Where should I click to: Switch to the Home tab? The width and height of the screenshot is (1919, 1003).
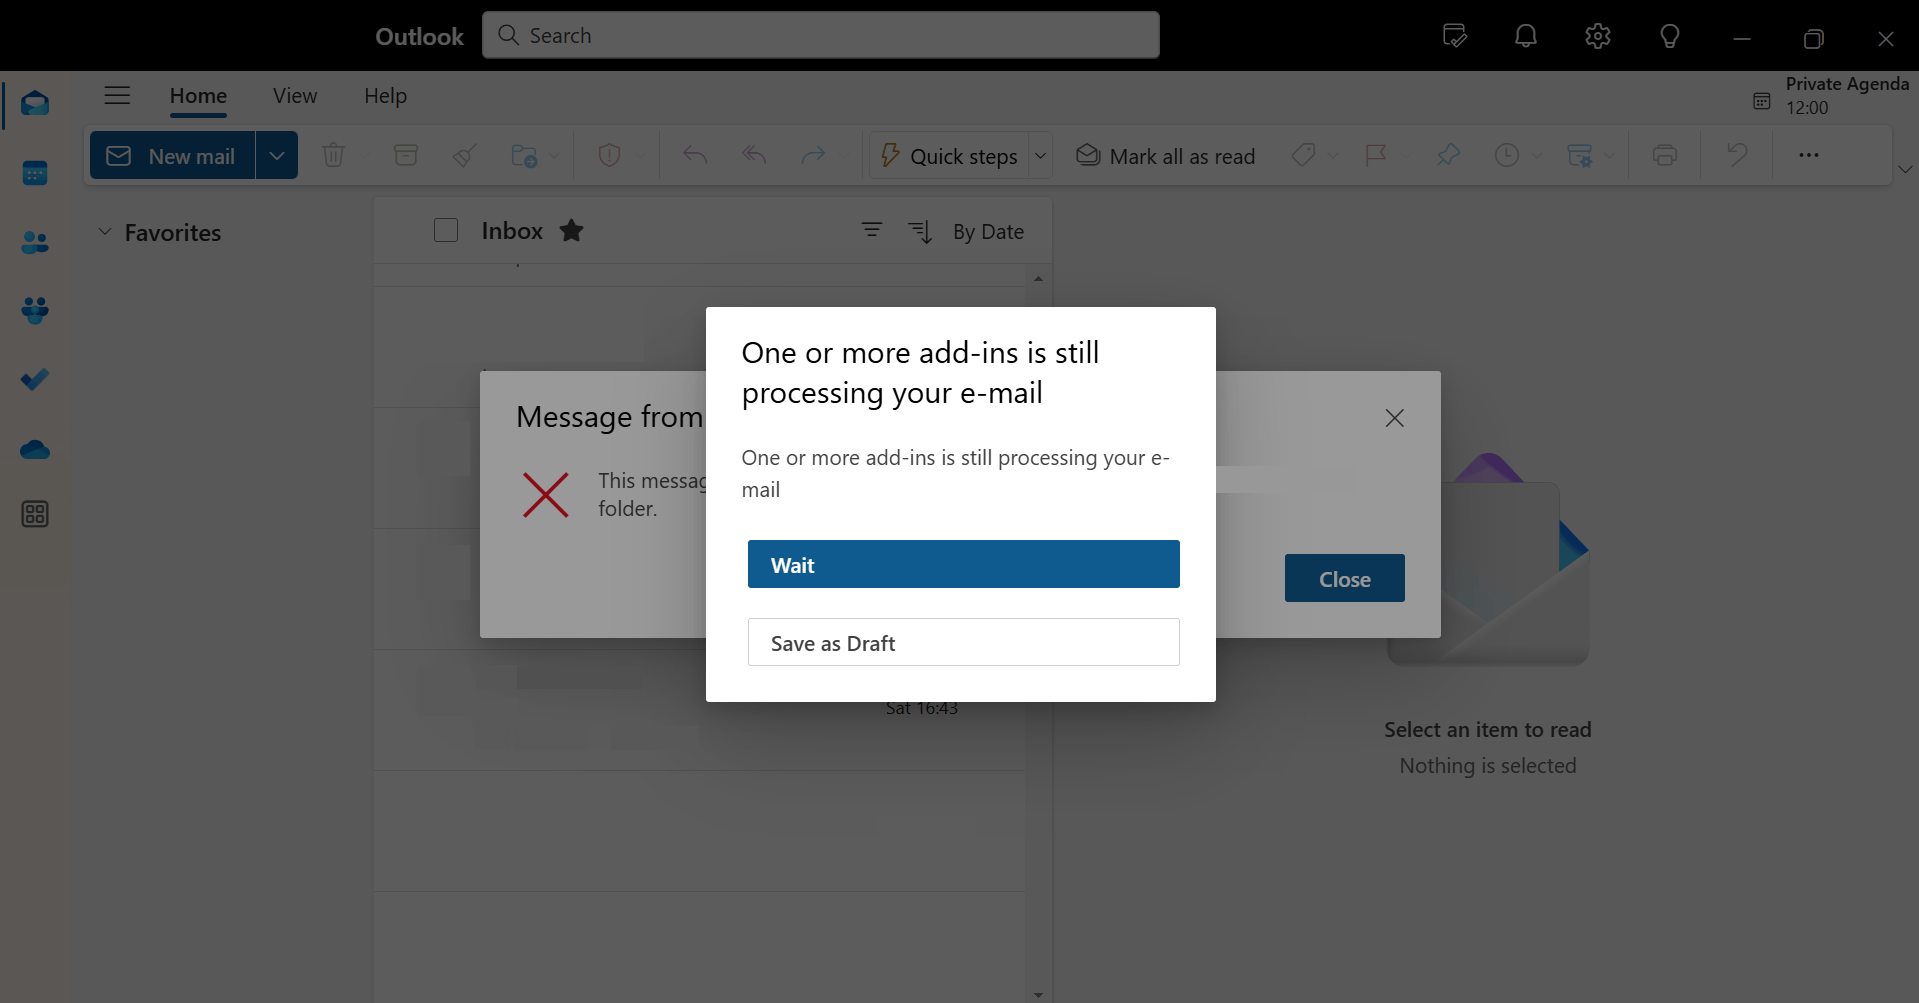(198, 96)
